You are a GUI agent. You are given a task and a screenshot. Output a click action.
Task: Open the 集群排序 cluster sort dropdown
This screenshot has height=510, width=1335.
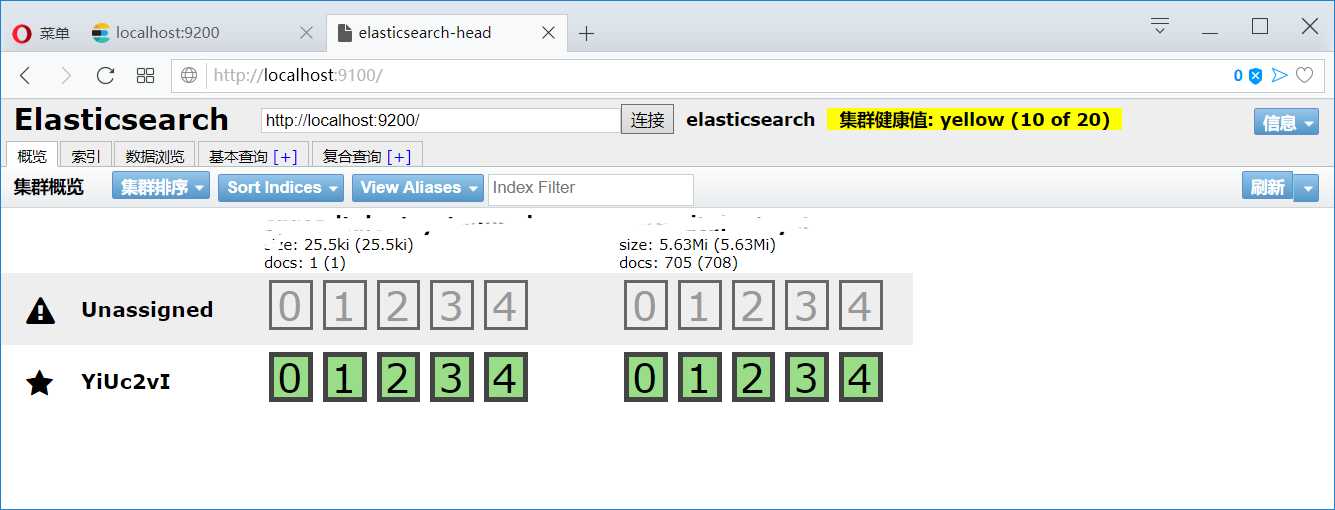tap(162, 187)
